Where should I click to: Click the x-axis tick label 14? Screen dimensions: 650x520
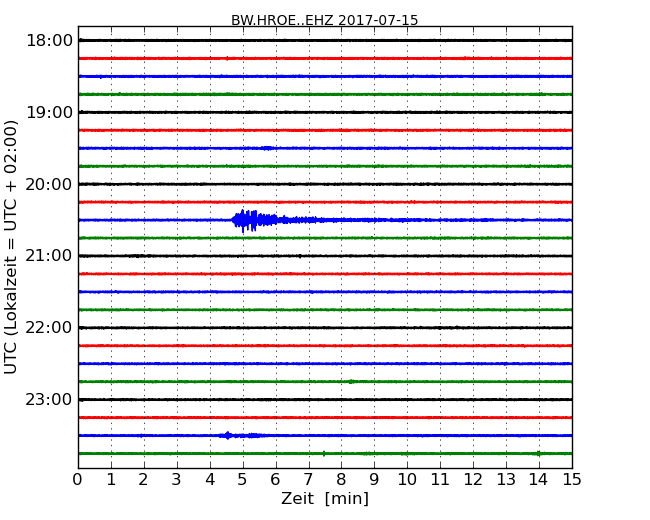(x=539, y=479)
